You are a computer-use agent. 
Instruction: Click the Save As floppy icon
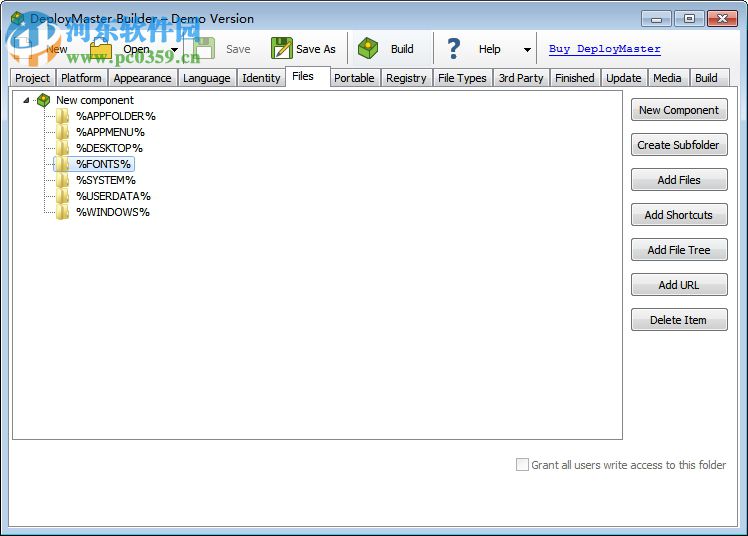281,49
